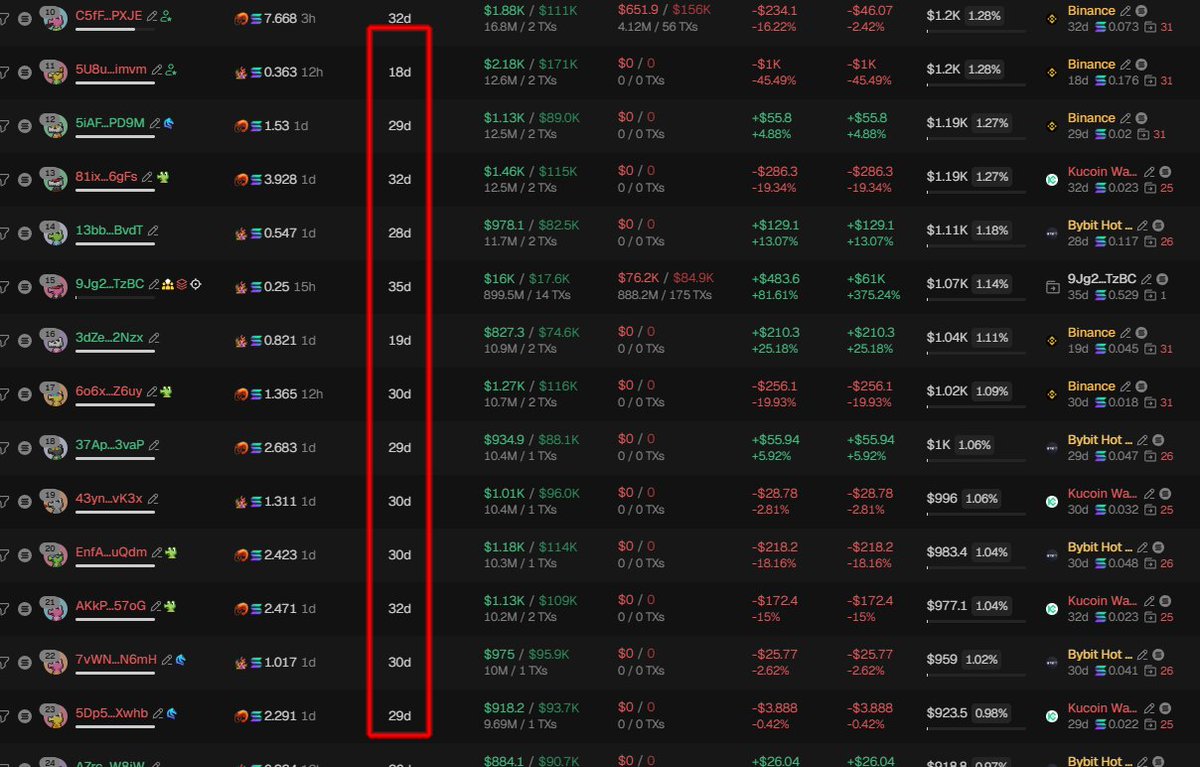Click the $923.5 remaining value

(x=948, y=714)
